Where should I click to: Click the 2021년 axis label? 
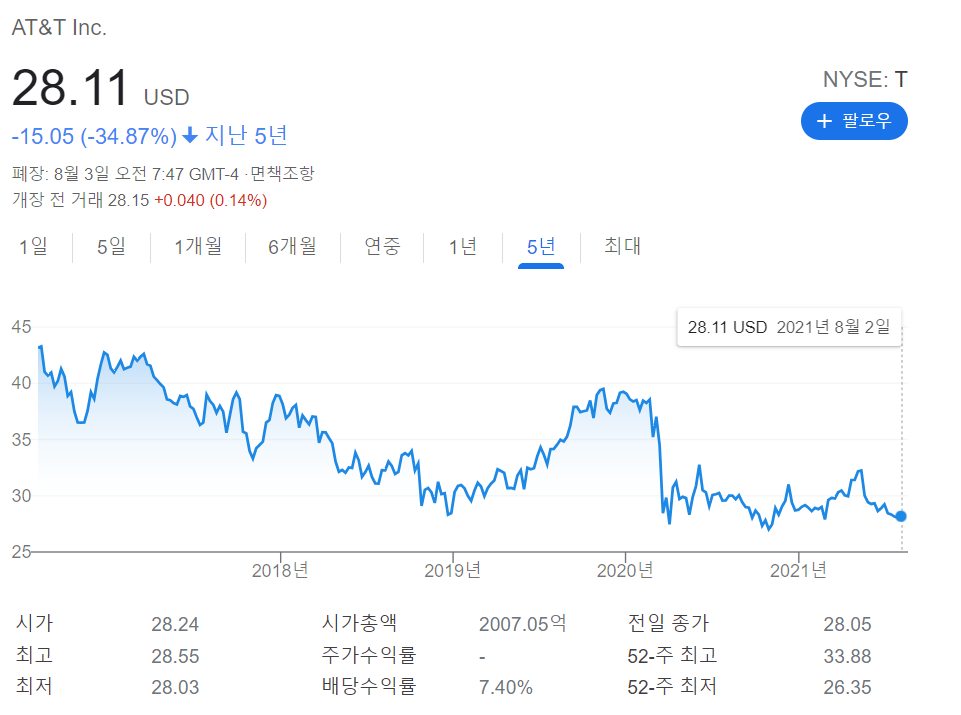point(798,570)
